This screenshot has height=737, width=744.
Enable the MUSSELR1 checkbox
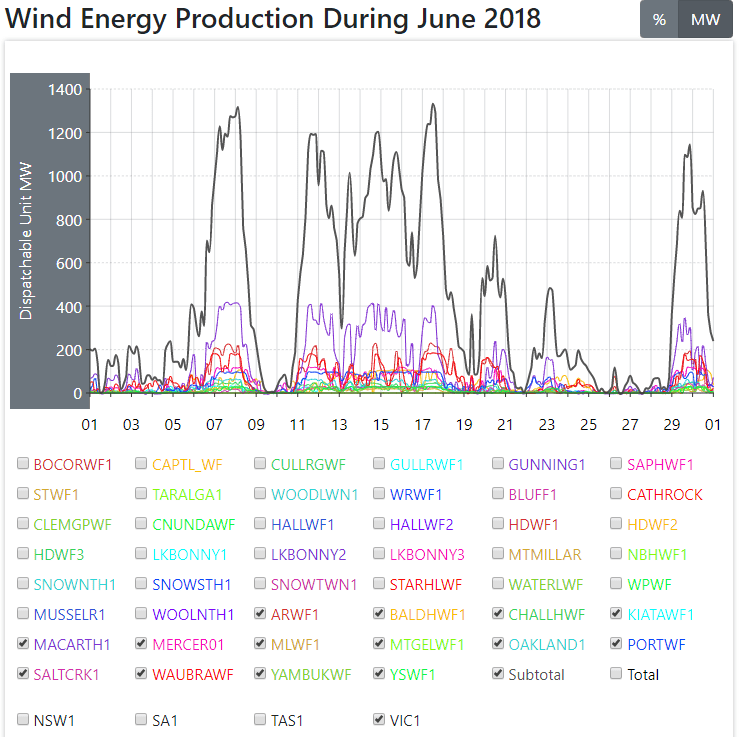pos(23,614)
